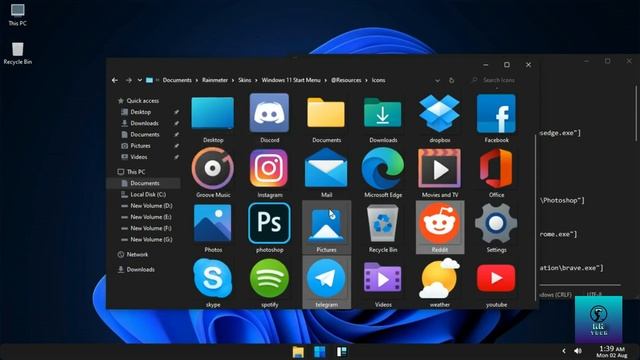
Task: Select the Discord icon file
Action: tap(269, 118)
